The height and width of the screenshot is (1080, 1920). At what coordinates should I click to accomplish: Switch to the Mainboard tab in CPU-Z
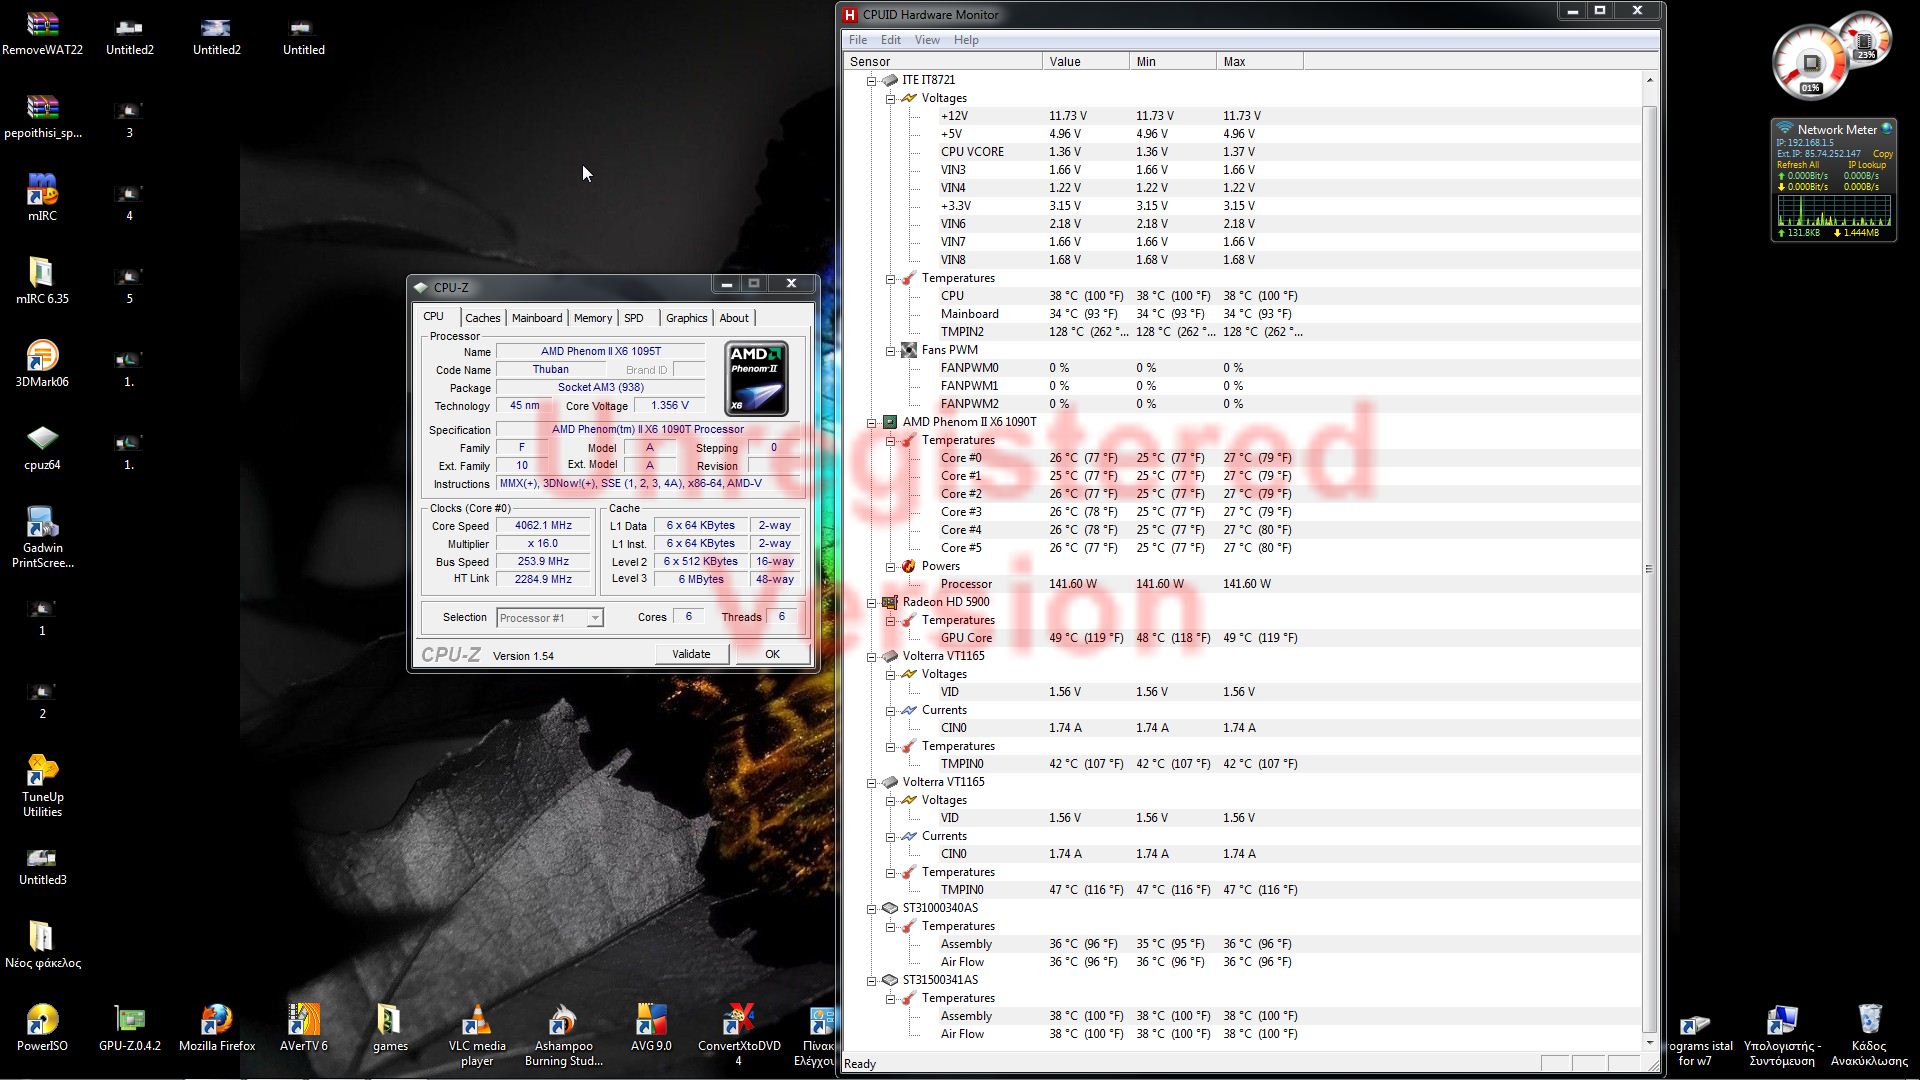coord(537,318)
